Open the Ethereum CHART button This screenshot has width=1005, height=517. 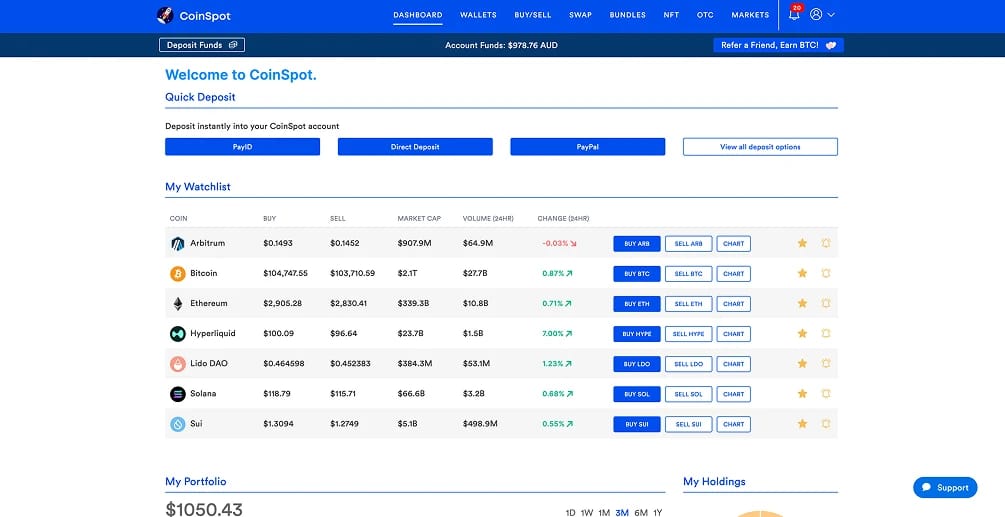(733, 304)
